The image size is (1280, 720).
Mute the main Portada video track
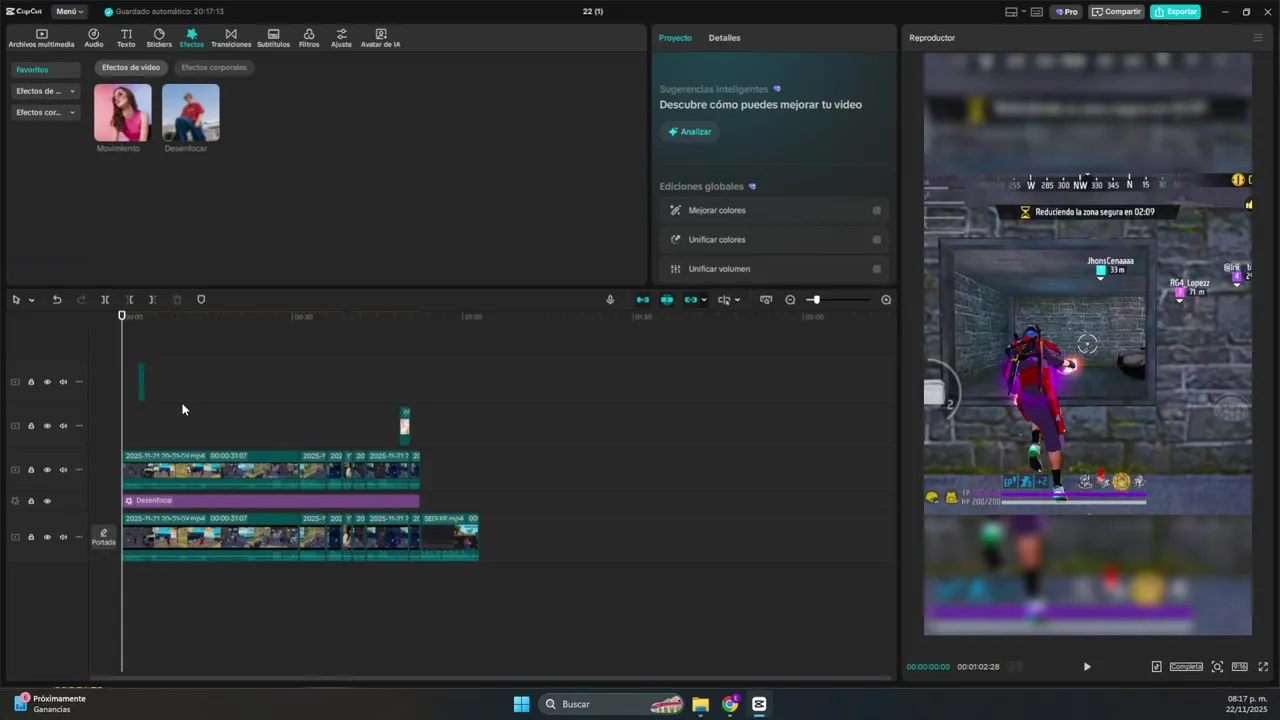click(x=63, y=537)
